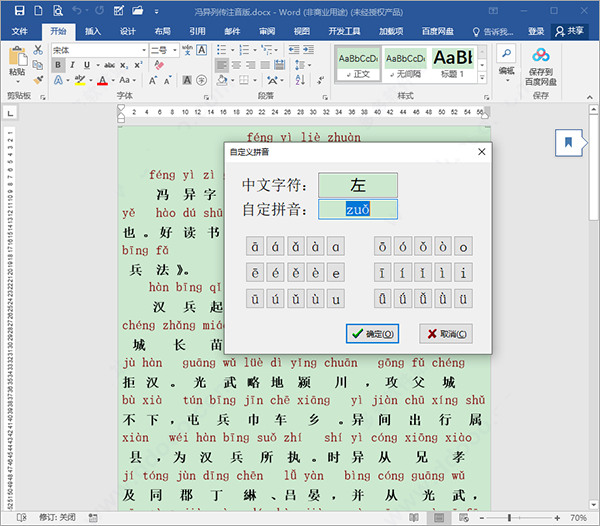This screenshot has width=600, height=526.
Task: Insert the ō tone character button
Action: coord(383,247)
